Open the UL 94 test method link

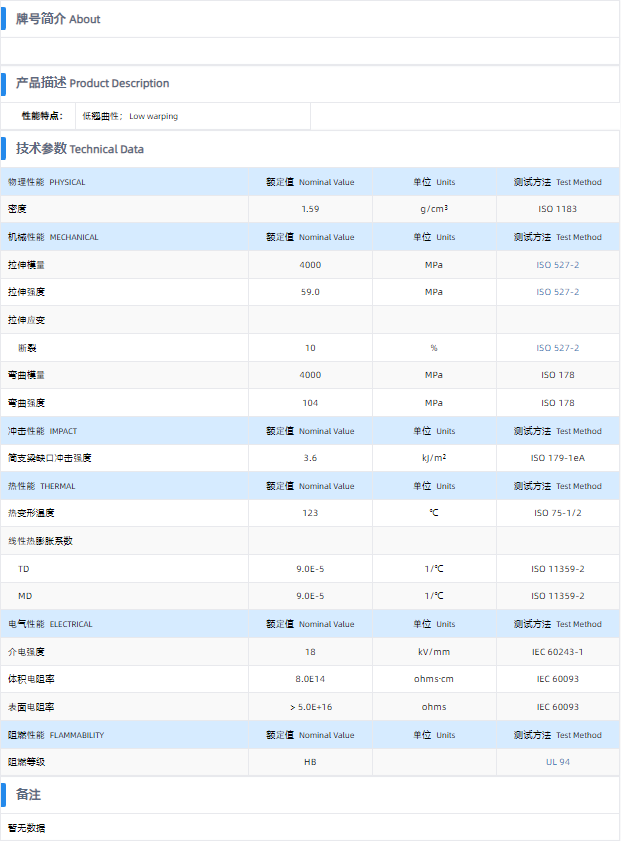pyautogui.click(x=557, y=762)
